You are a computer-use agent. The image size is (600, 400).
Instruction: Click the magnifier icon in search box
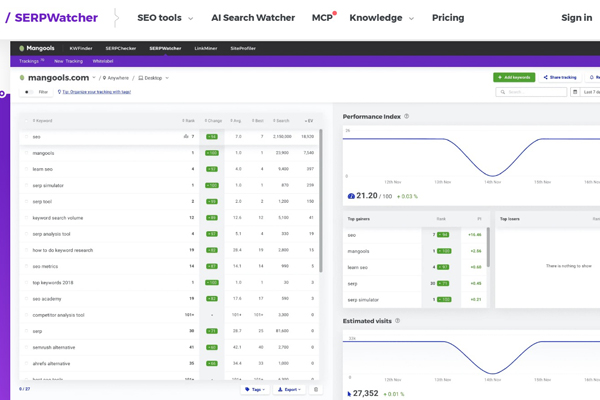[x=503, y=92]
